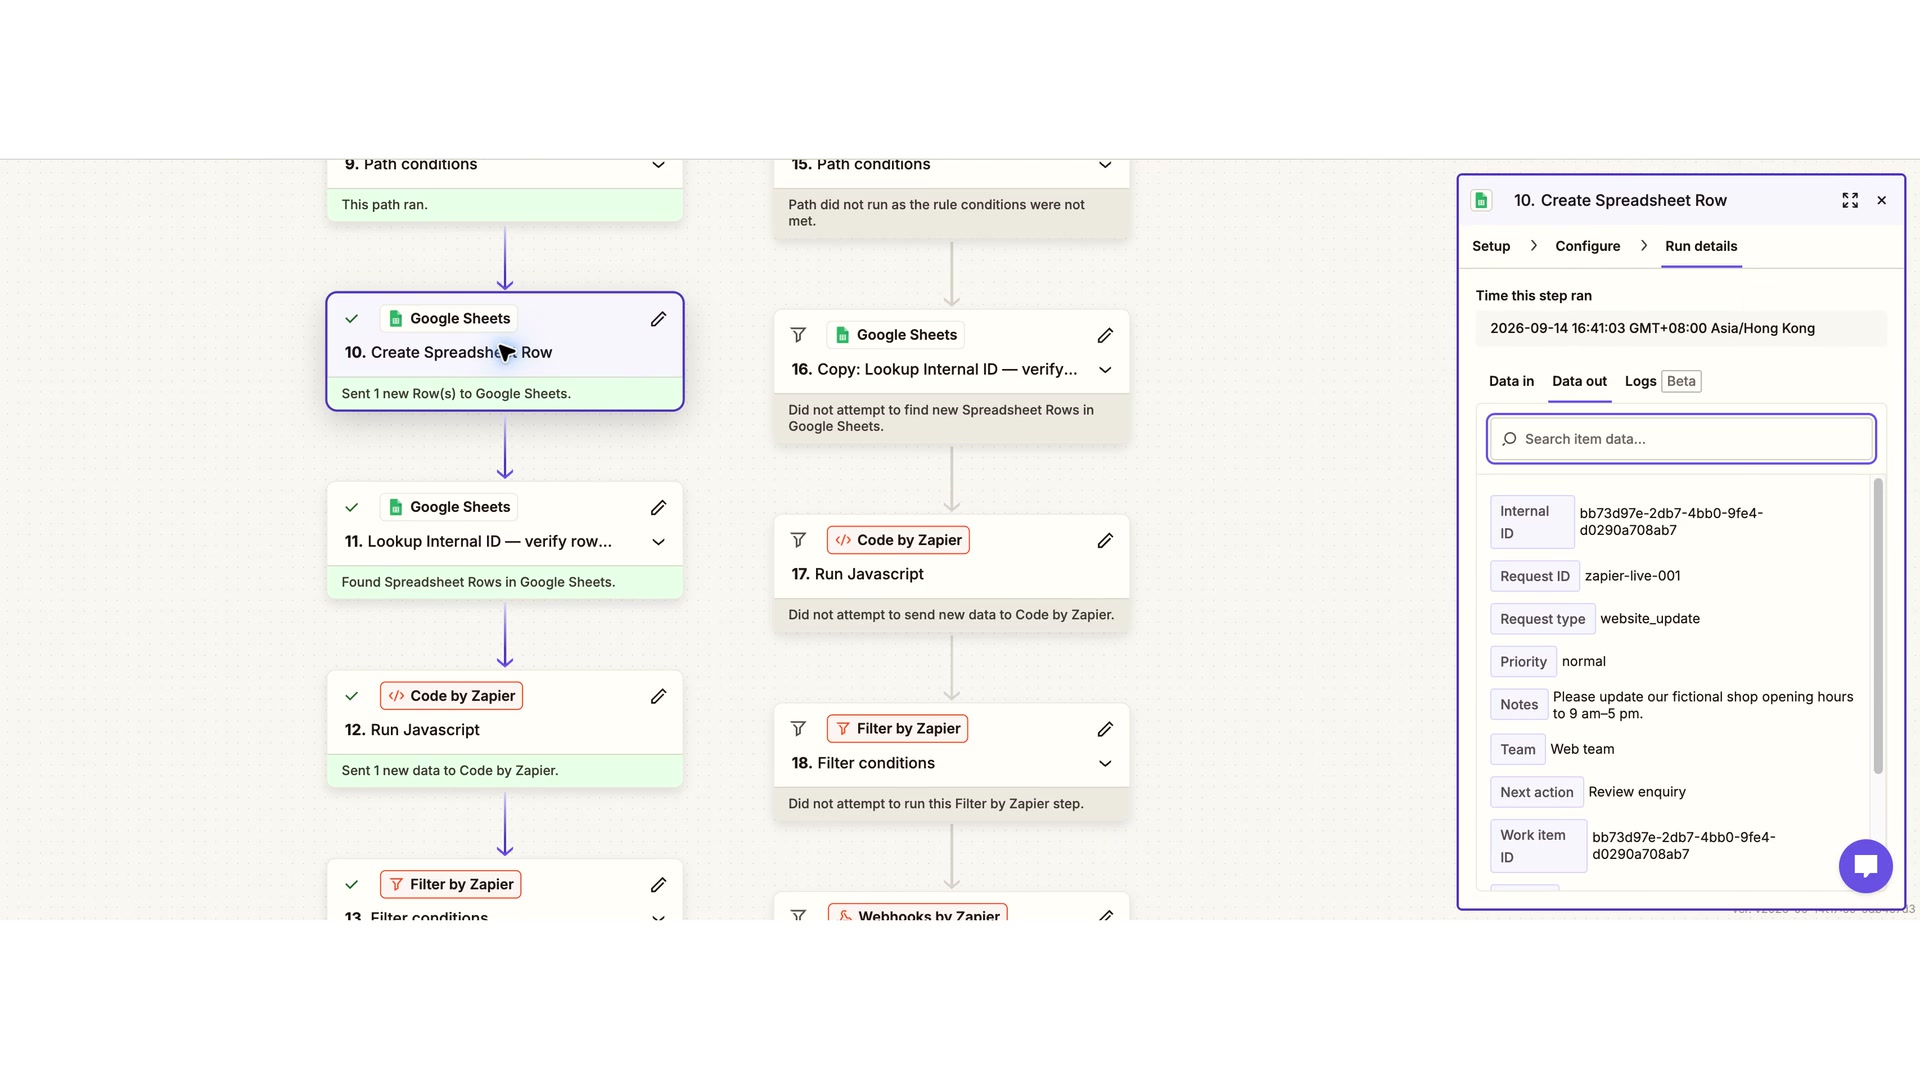The width and height of the screenshot is (1920, 1080).
Task: Click the Google Sheets app badge on step 10
Action: coord(449,319)
